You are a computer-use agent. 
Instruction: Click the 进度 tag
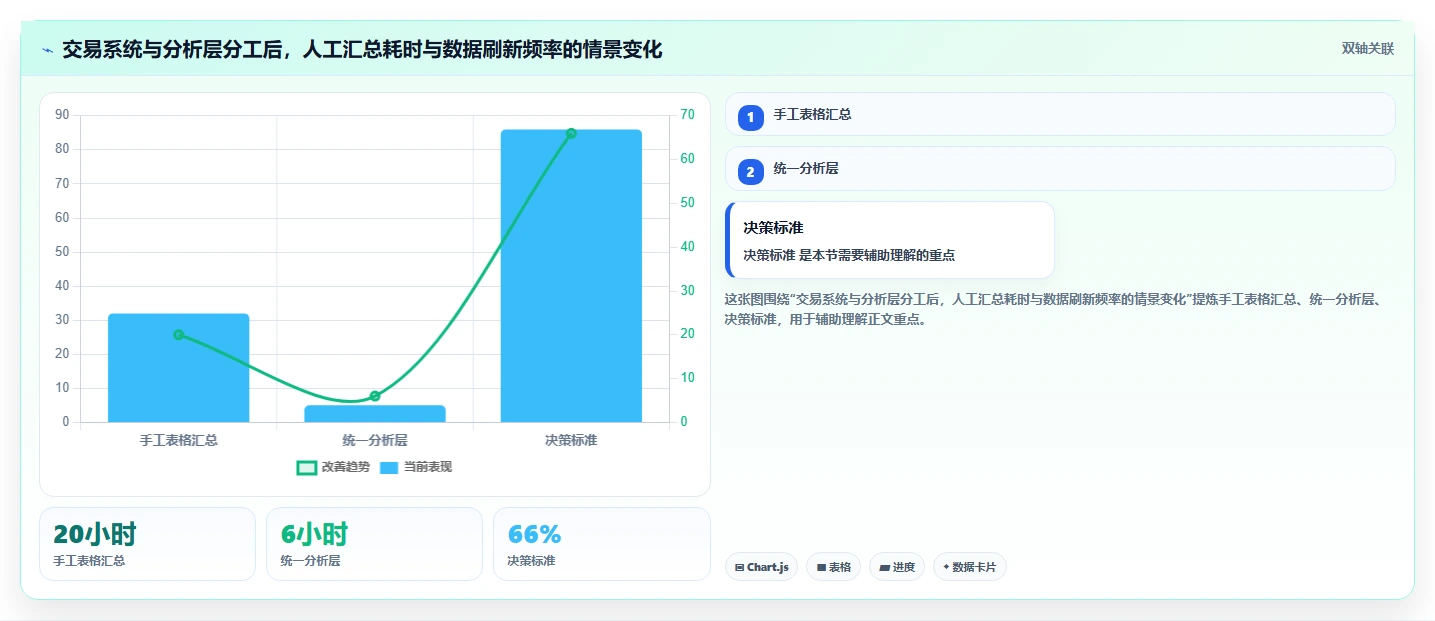(x=897, y=567)
